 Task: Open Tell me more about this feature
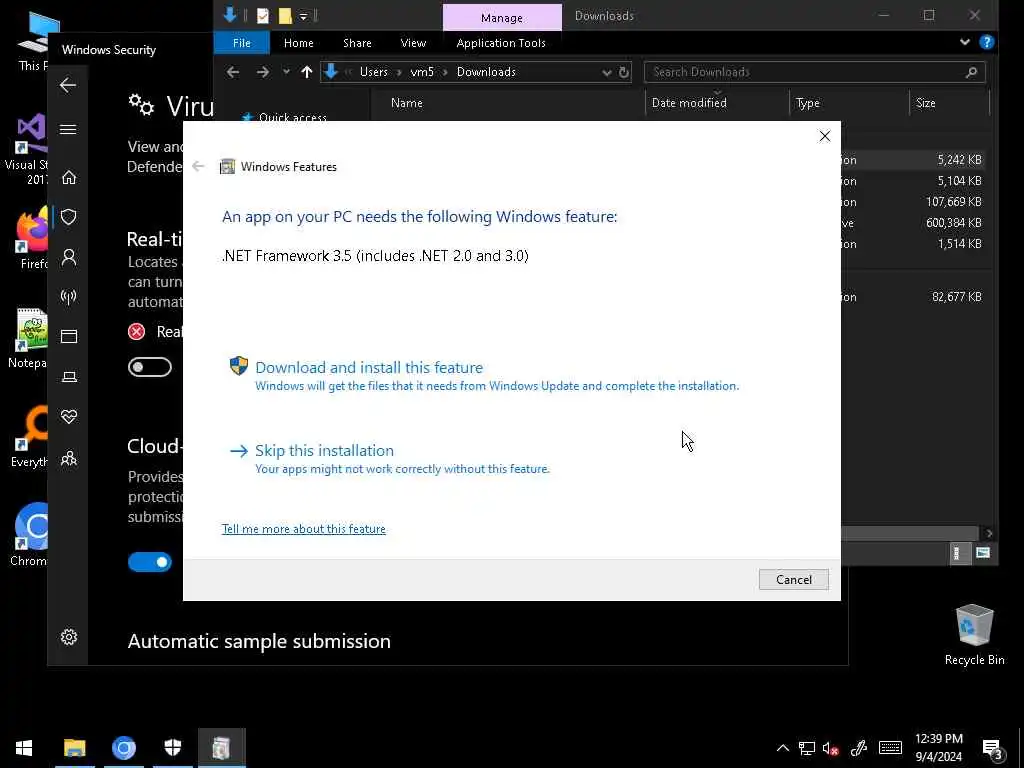coord(304,529)
